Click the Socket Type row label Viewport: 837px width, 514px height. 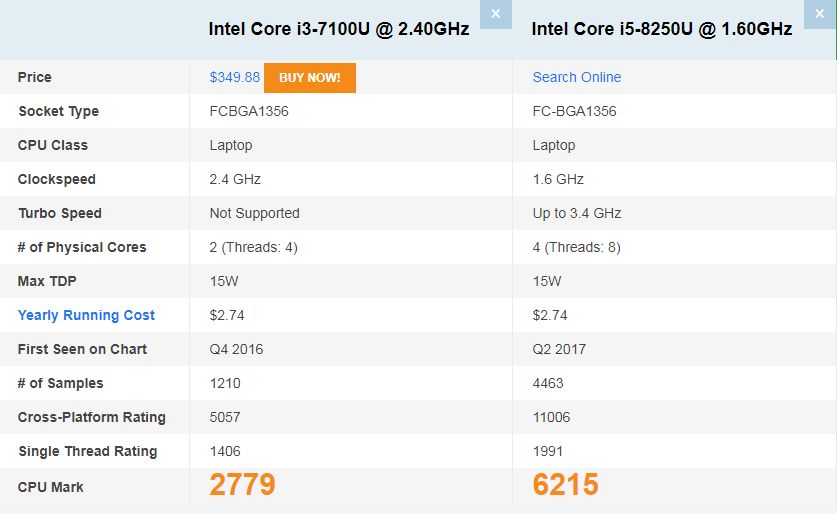(58, 111)
